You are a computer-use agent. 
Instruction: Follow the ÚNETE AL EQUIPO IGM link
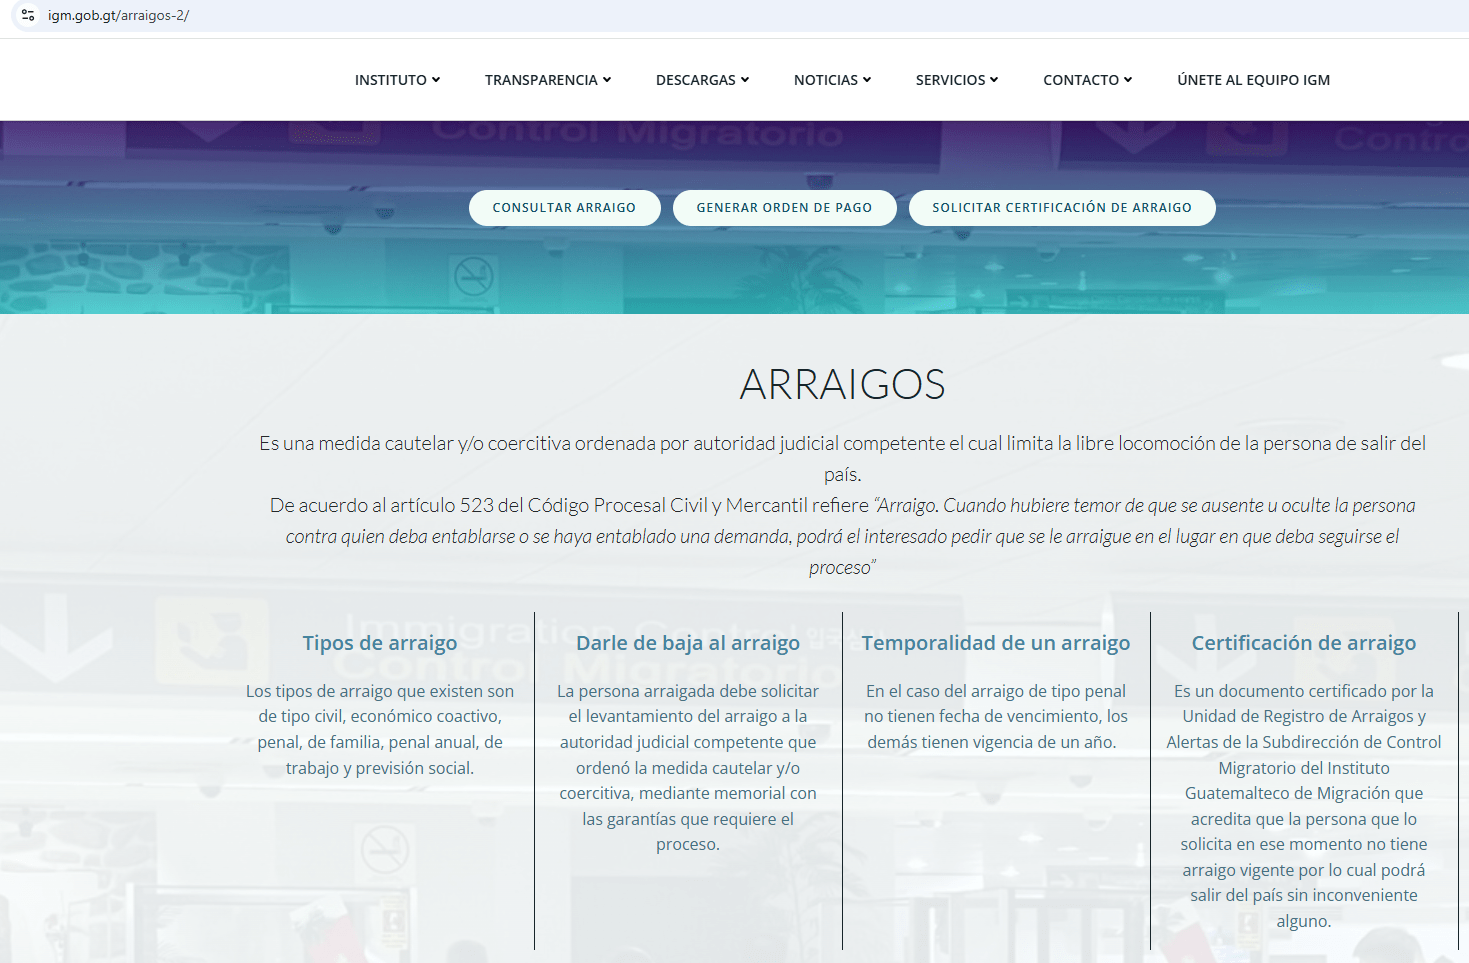click(1254, 80)
